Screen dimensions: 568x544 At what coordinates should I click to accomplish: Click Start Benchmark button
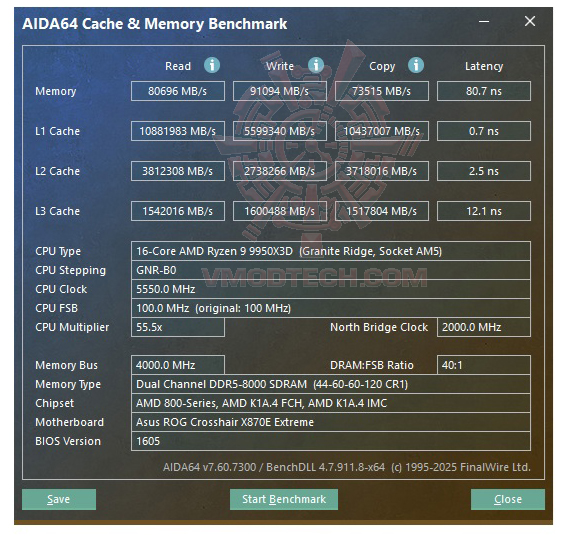pyautogui.click(x=284, y=499)
